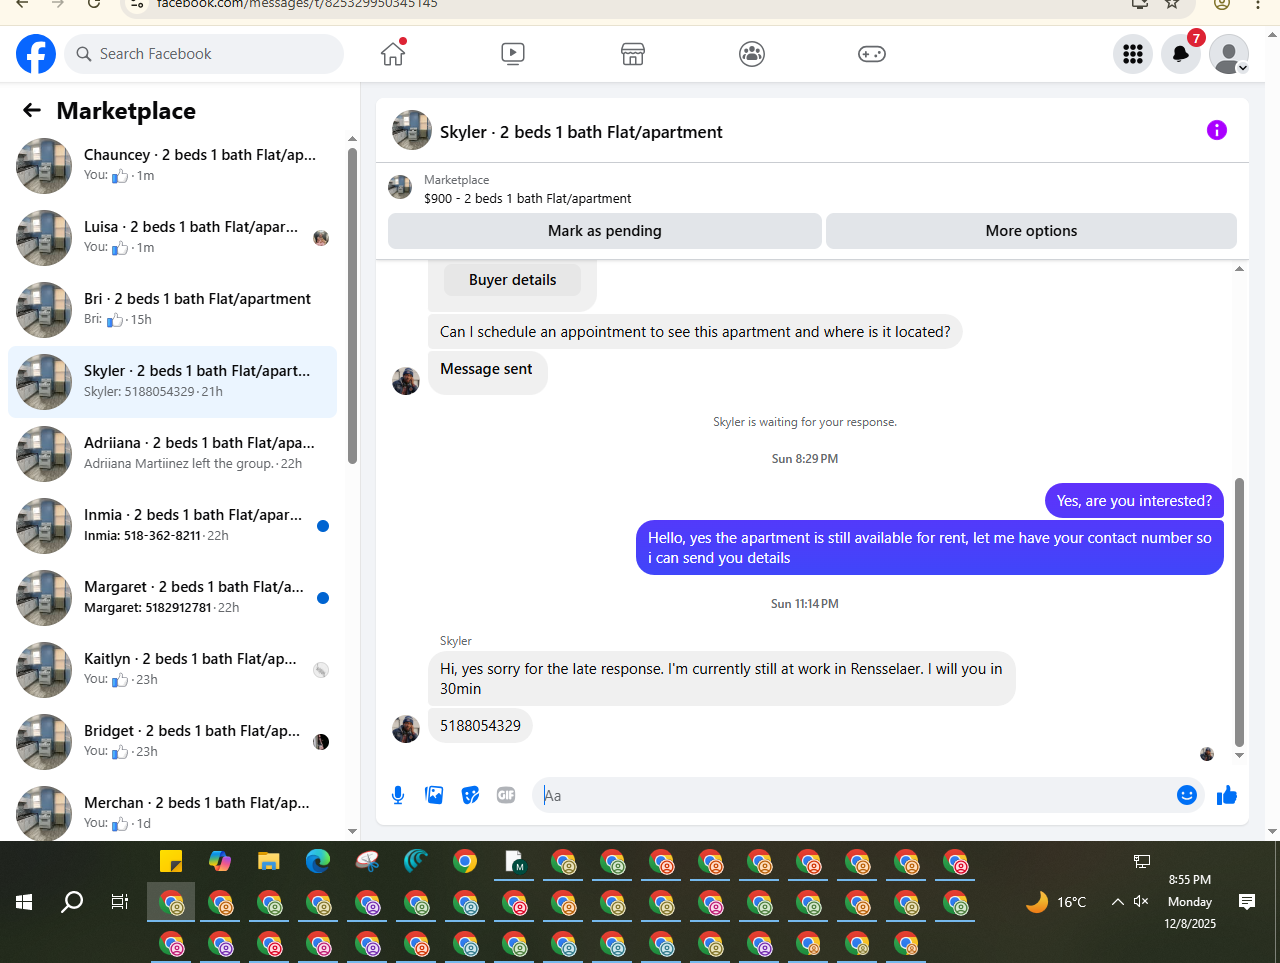Select the Skyler conversation in the list

(172, 382)
